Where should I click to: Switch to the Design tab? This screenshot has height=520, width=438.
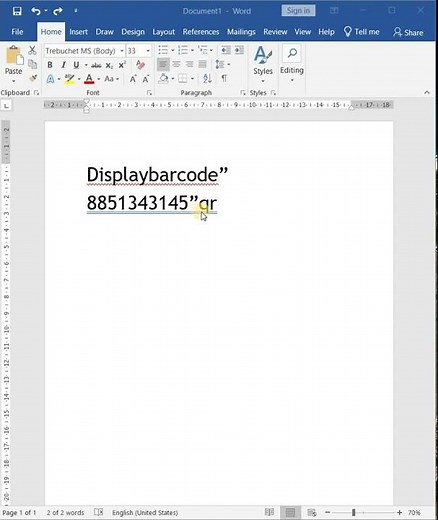pyautogui.click(x=133, y=32)
